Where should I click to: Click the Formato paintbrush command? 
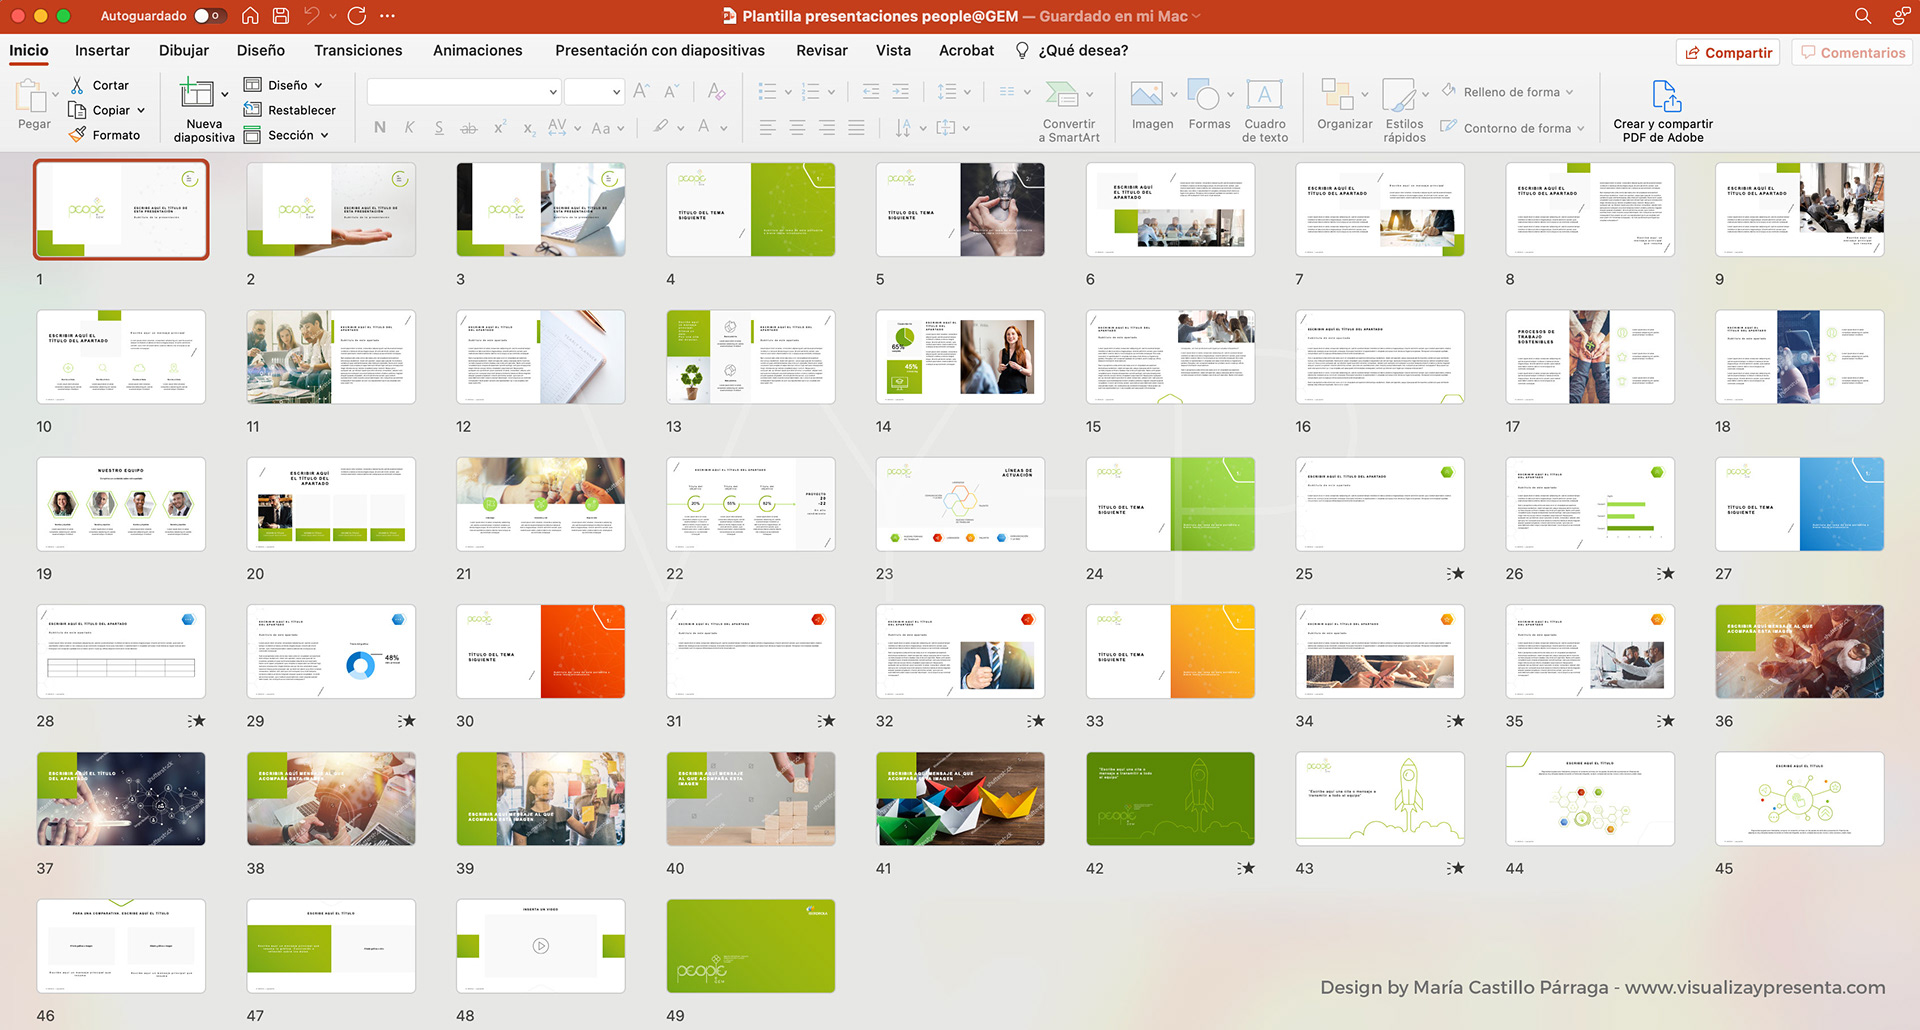[x=105, y=135]
